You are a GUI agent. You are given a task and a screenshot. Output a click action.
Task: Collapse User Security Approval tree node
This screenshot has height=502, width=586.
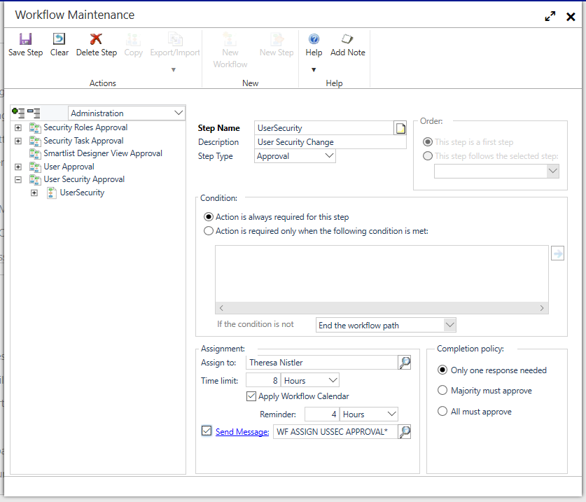click(x=18, y=180)
